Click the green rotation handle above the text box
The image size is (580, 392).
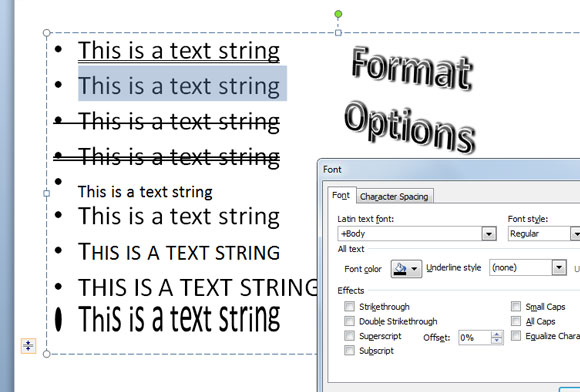(338, 14)
